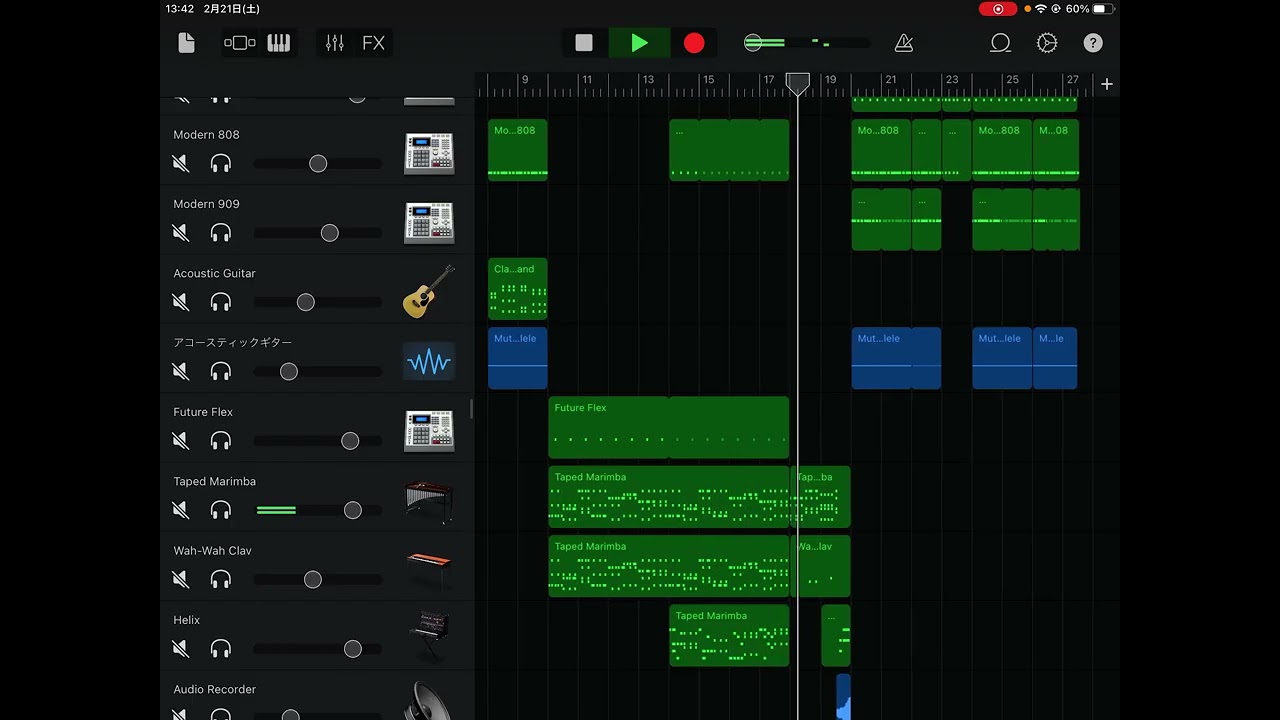Mute the Modern 909 track

[x=181, y=232]
